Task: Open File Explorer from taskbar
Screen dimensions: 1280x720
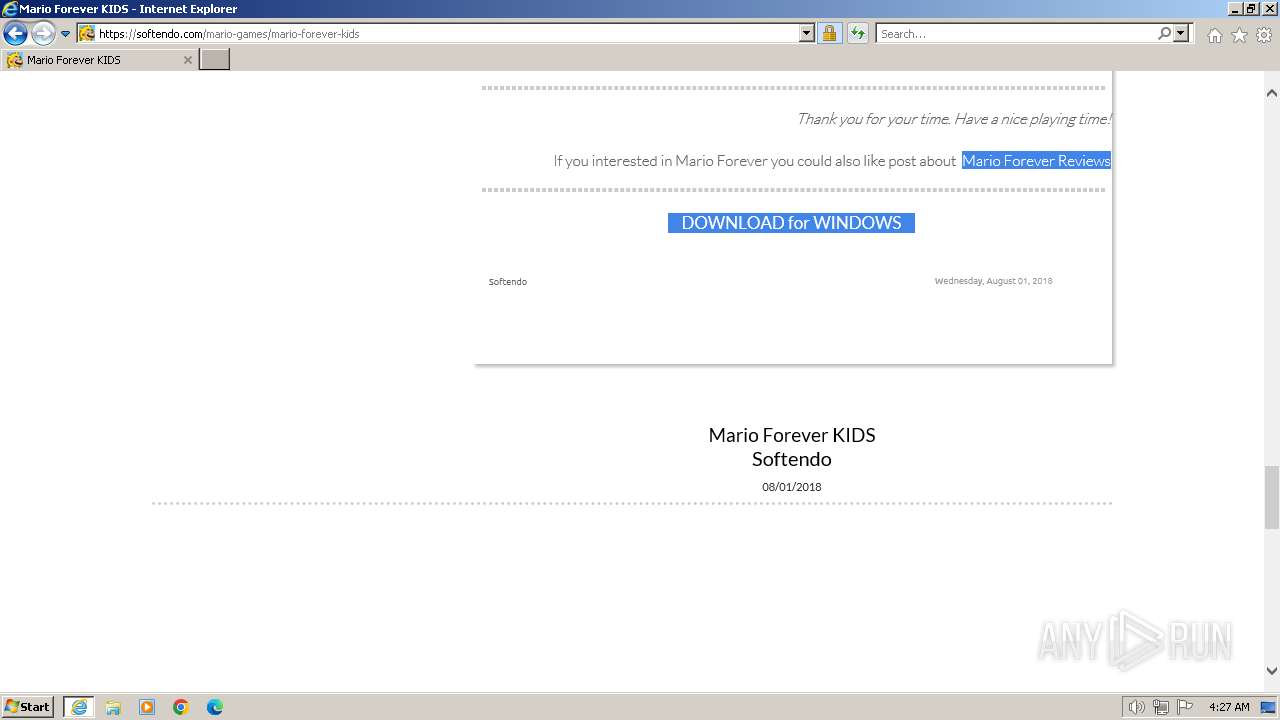Action: tap(113, 707)
